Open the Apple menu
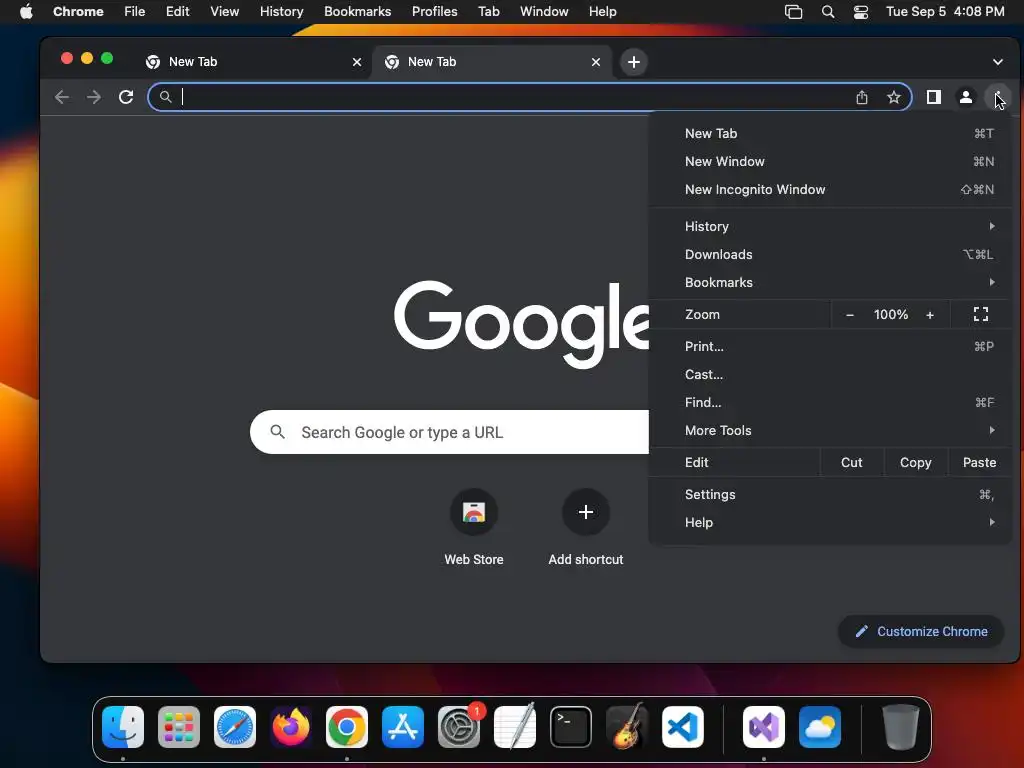This screenshot has height=768, width=1024. (x=26, y=12)
